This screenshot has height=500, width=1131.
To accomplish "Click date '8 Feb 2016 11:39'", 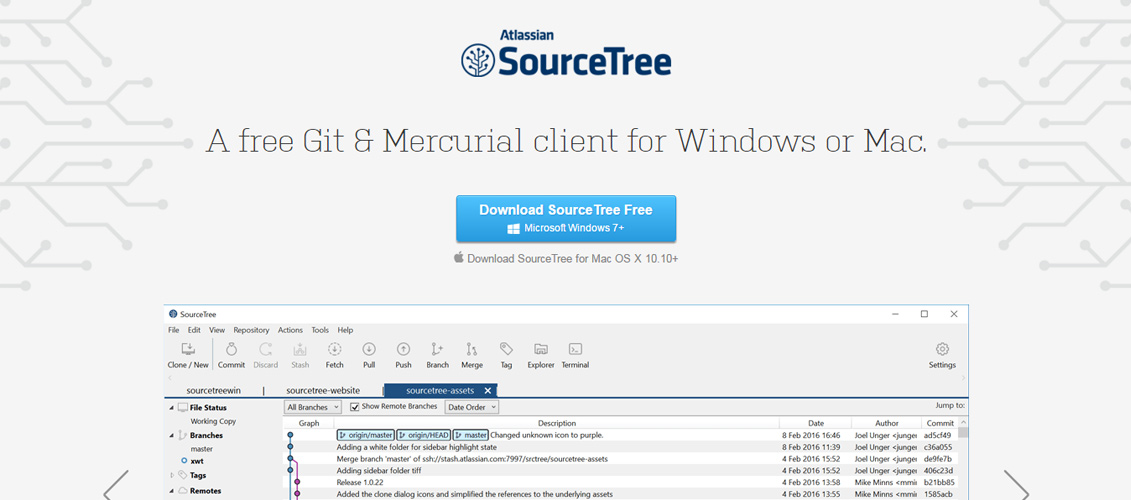I will (811, 447).
